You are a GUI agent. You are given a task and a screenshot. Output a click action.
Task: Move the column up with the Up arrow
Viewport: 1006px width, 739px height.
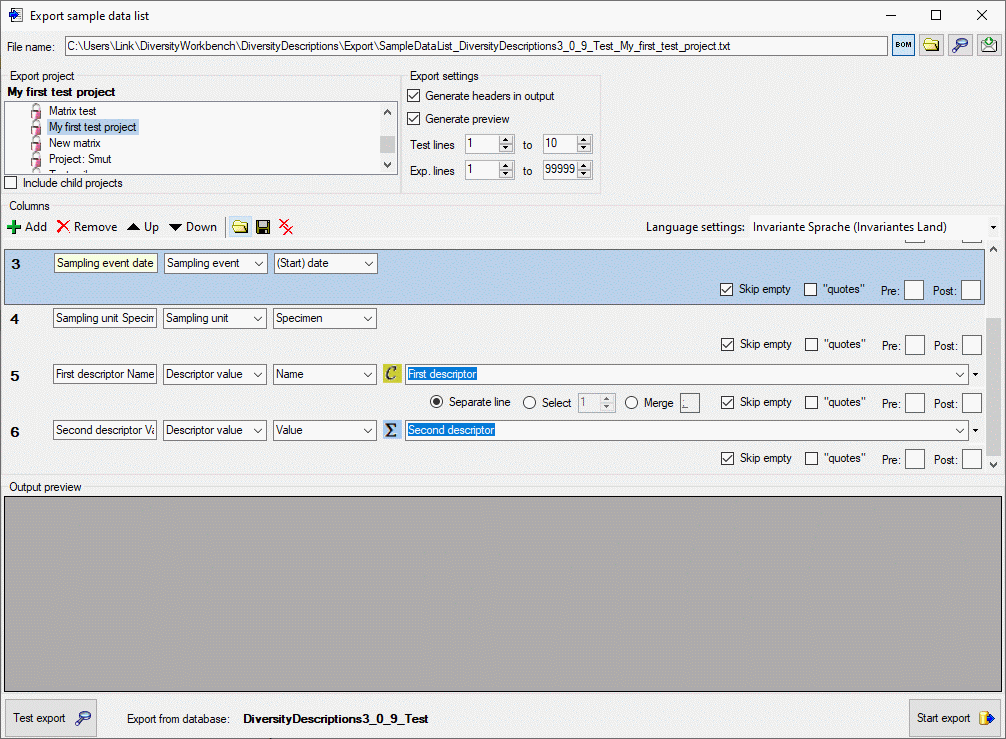pyautogui.click(x=133, y=226)
